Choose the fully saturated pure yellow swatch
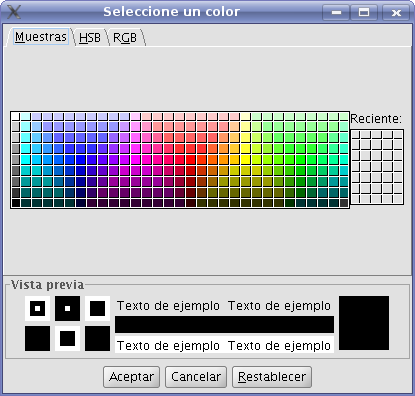 (246, 159)
